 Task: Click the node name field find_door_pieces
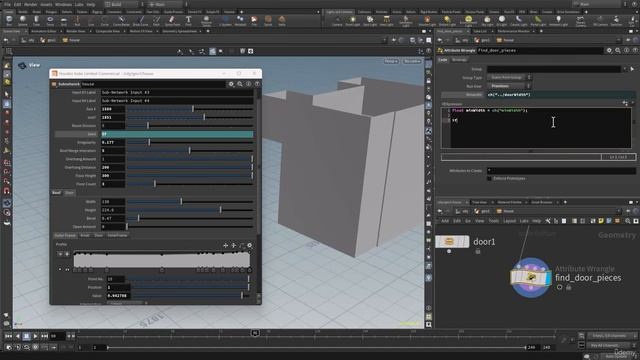coord(540,51)
